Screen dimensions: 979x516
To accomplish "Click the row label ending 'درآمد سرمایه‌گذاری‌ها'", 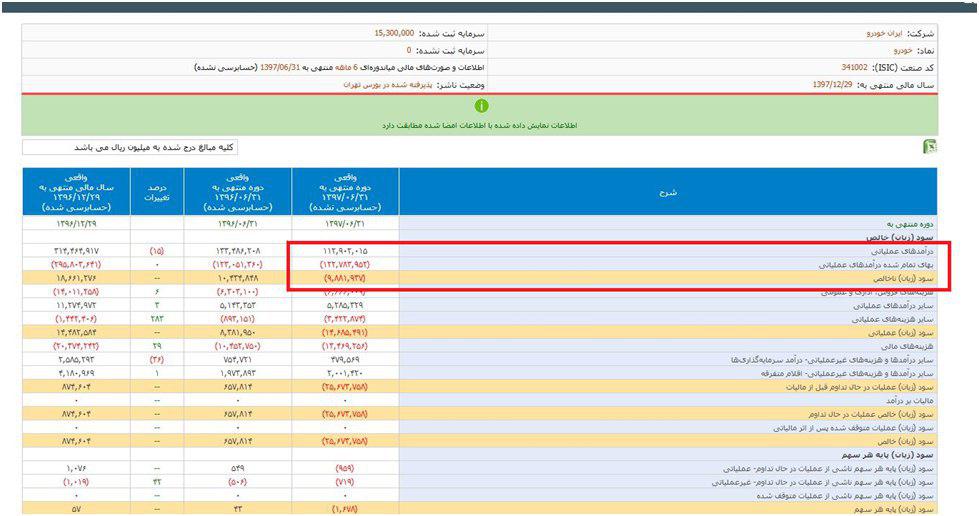I will [832, 360].
